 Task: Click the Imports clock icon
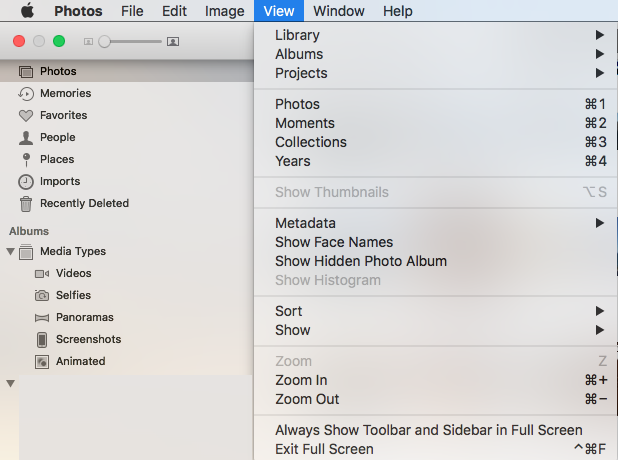26,182
